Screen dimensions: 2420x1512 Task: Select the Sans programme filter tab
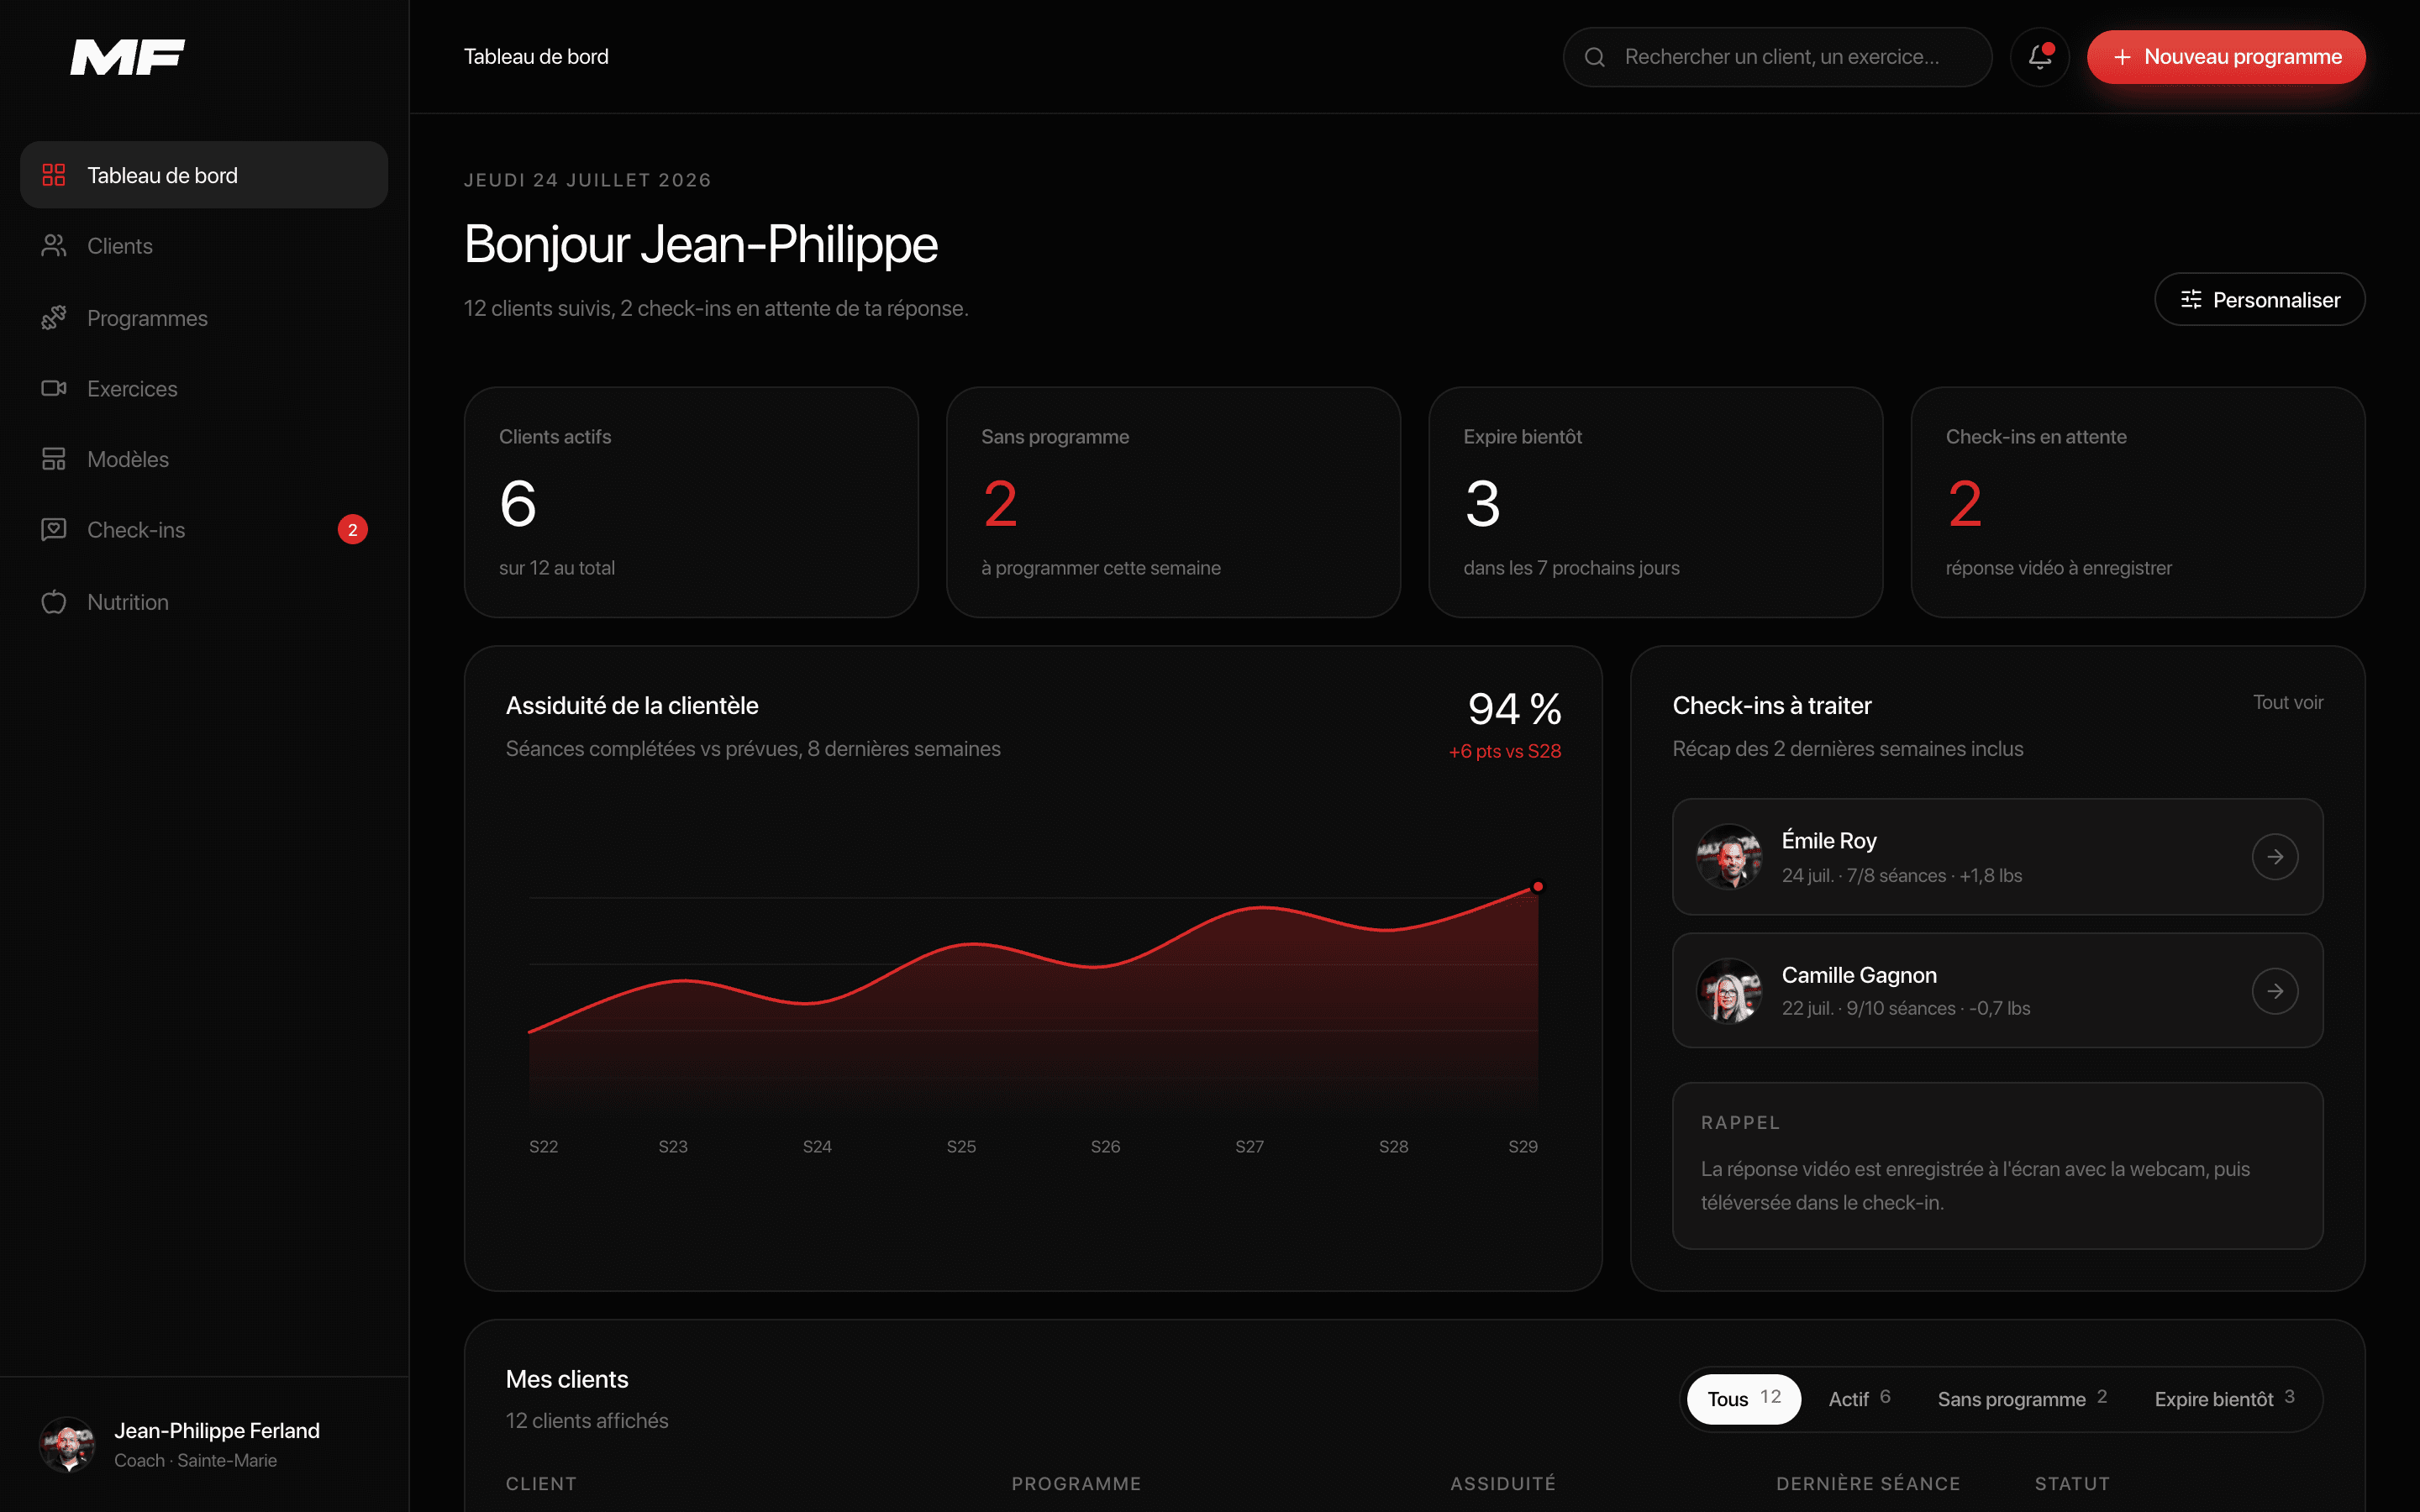[x=2022, y=1399]
